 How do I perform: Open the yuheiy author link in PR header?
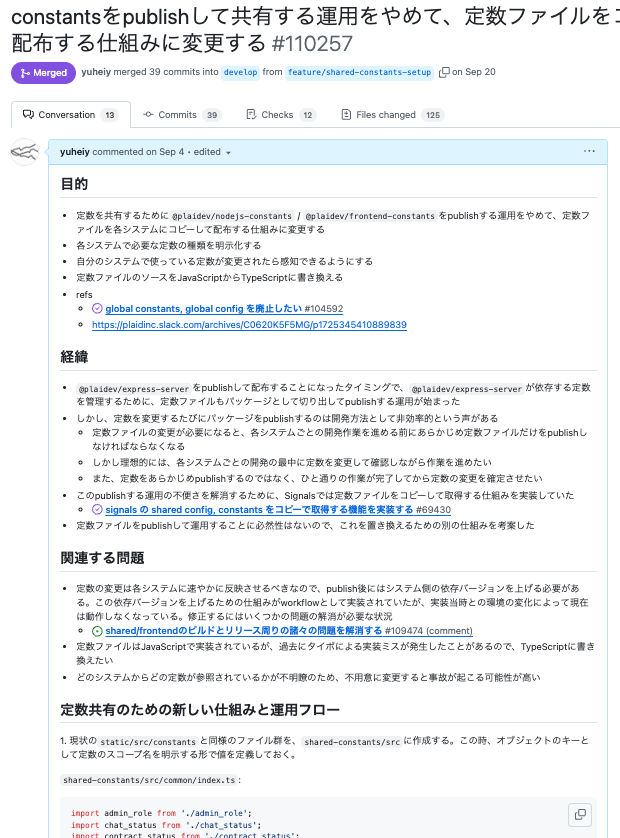tap(96, 72)
